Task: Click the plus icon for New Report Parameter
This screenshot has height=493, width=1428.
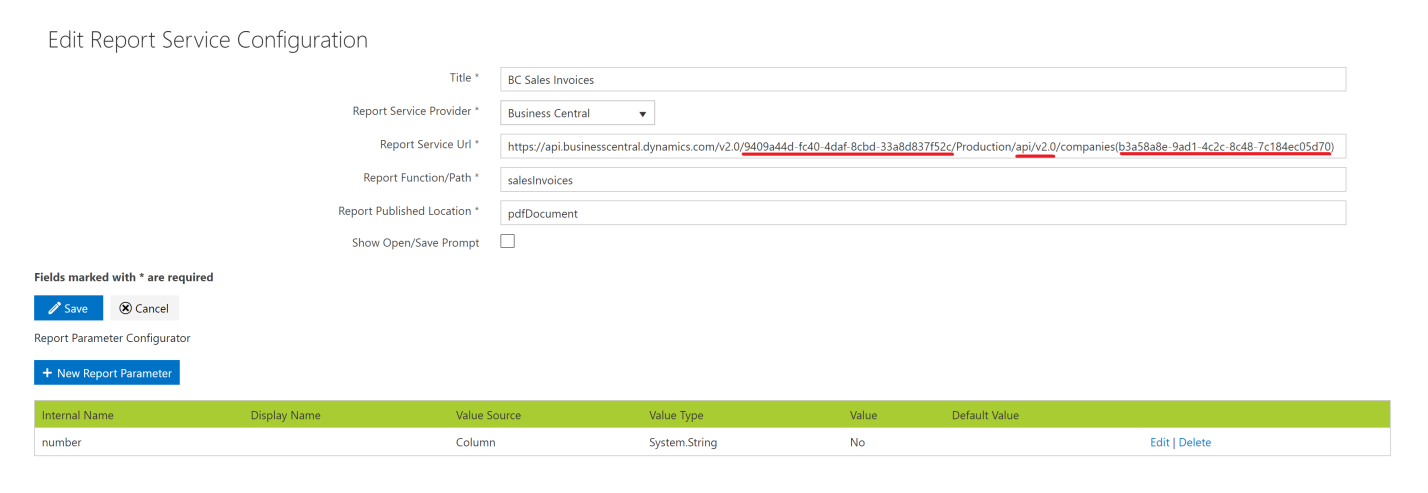Action: 47,373
